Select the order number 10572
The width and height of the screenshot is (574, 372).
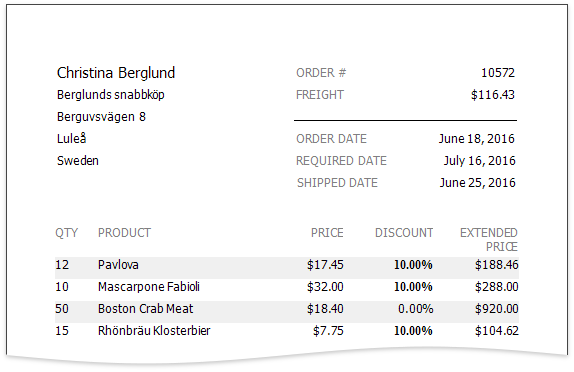click(x=498, y=73)
